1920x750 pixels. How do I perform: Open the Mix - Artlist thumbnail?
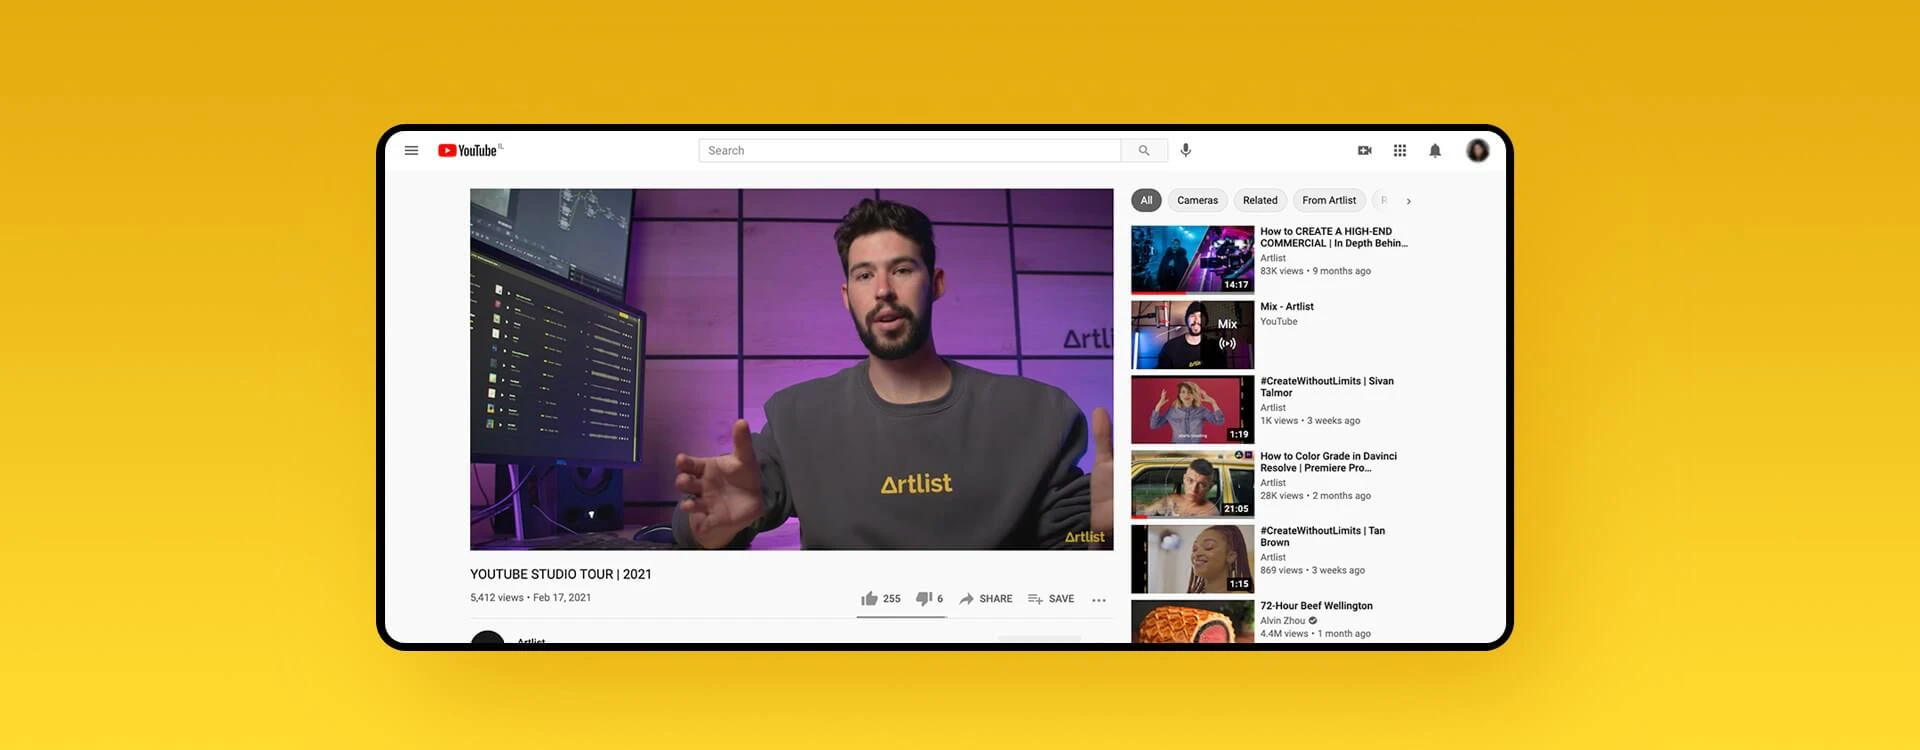point(1192,335)
